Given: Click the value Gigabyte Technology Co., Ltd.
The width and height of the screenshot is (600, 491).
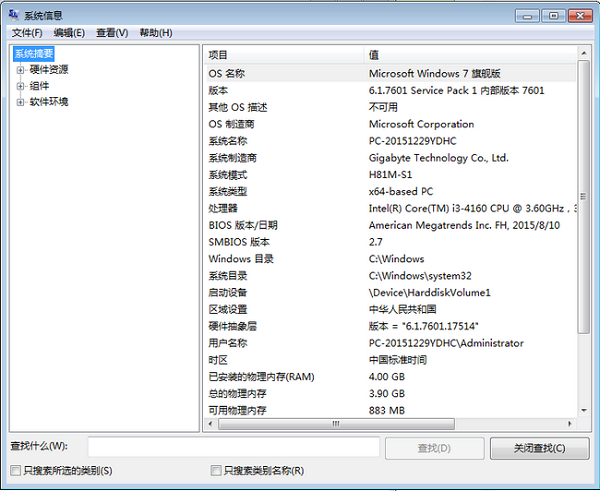Looking at the screenshot, I should [439, 158].
